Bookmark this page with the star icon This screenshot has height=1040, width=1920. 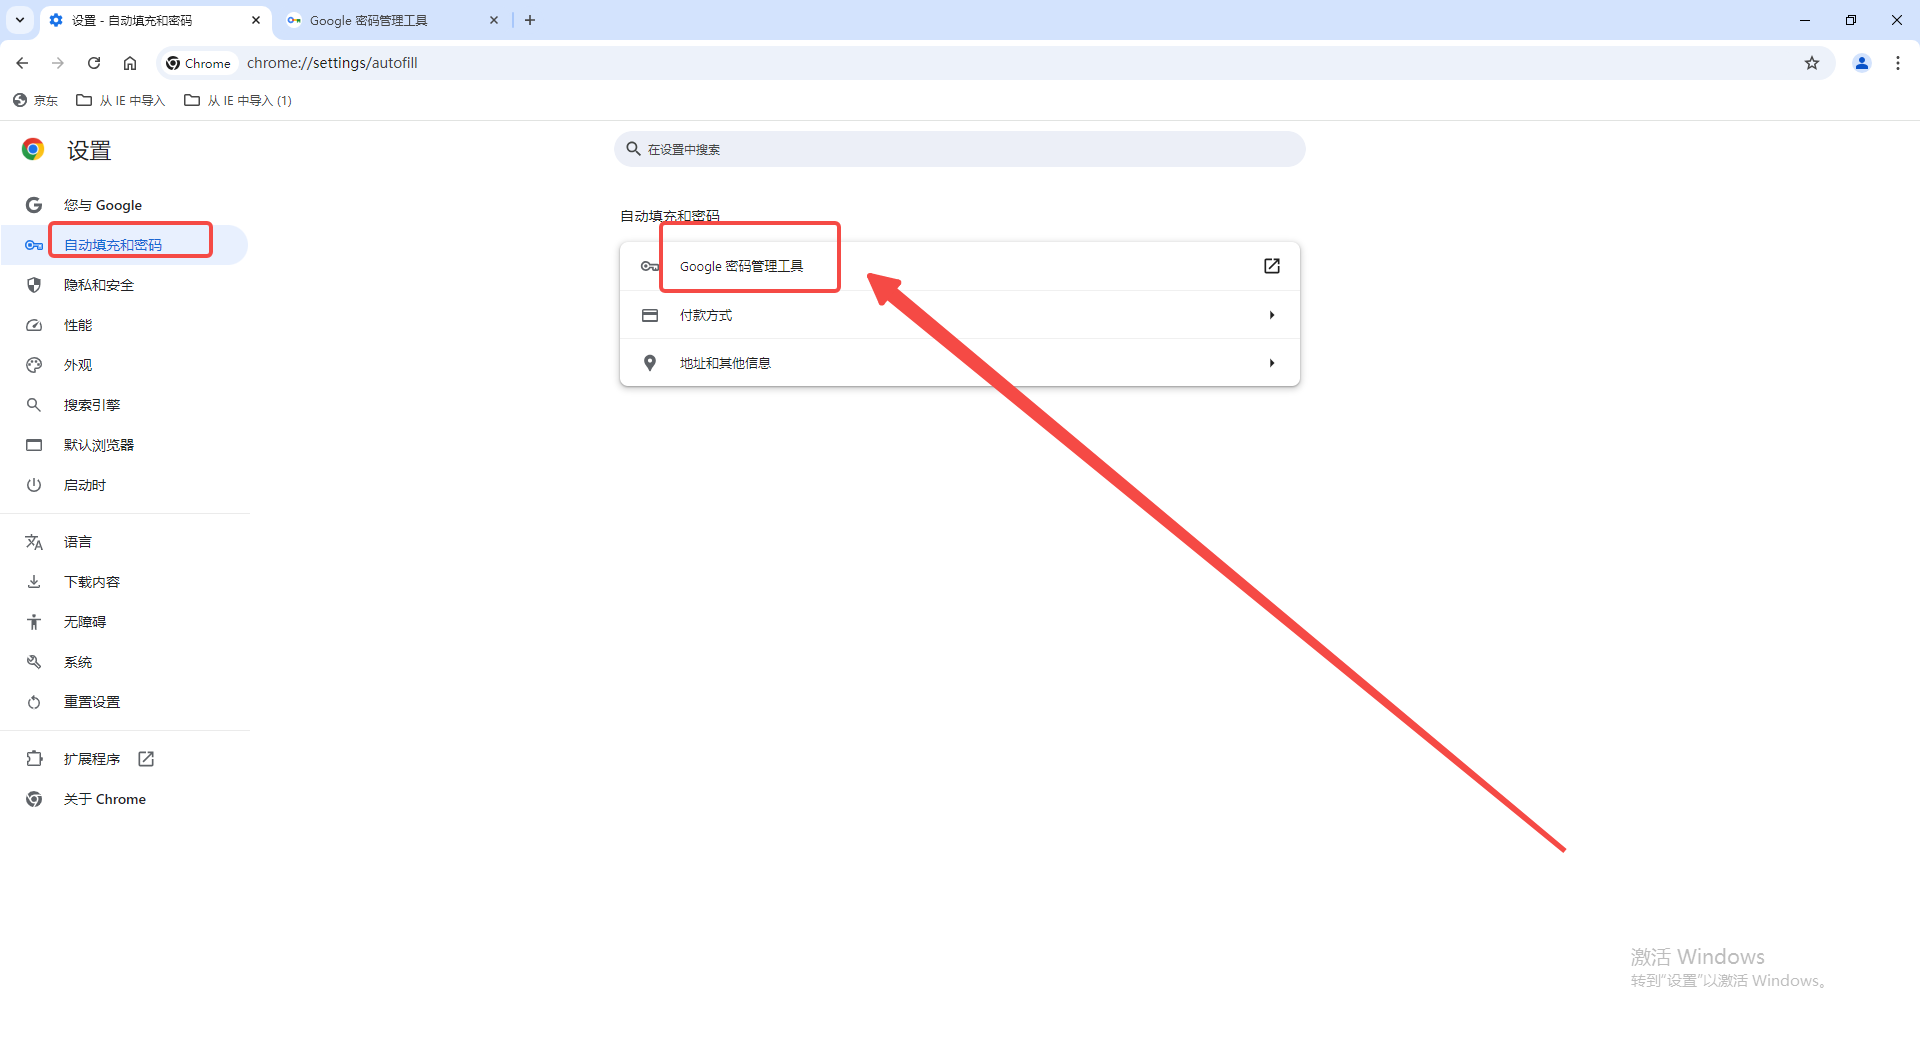pyautogui.click(x=1812, y=63)
